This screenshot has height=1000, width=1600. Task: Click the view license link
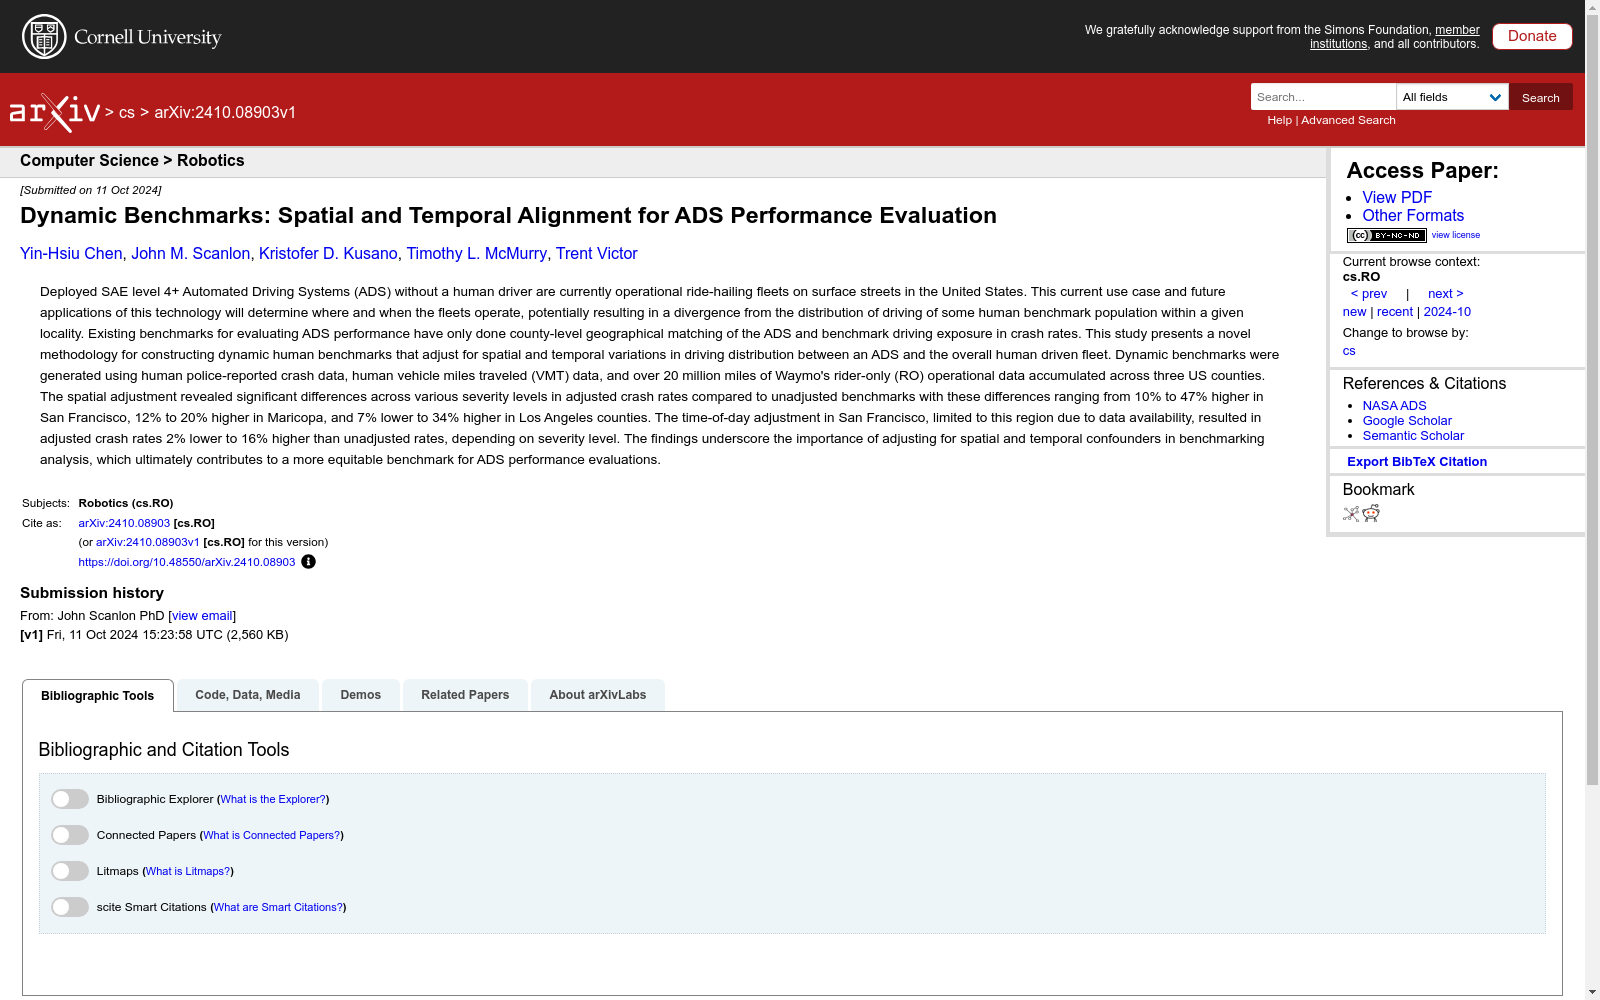click(1456, 235)
